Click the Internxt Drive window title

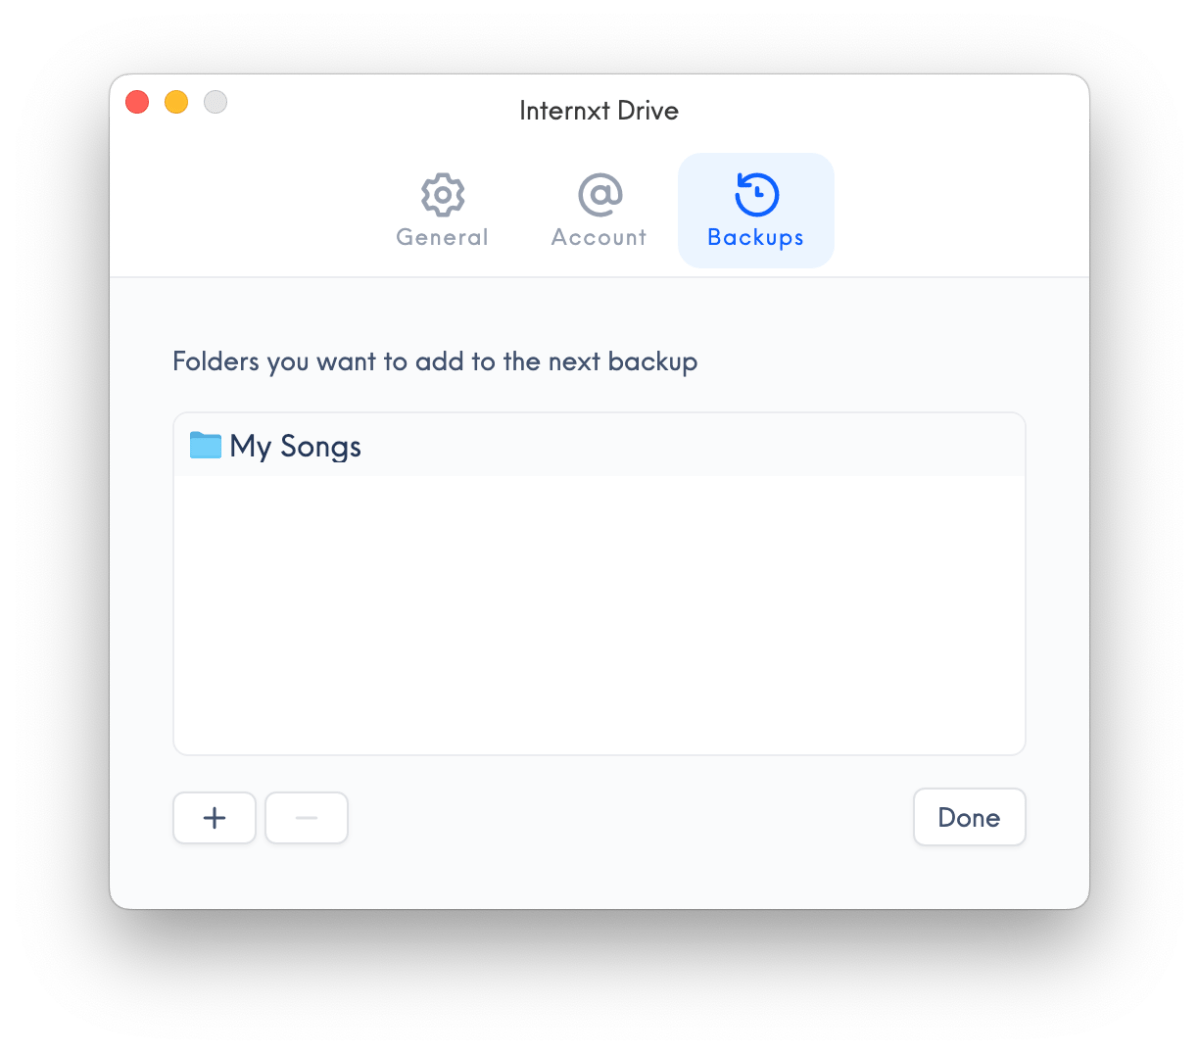tap(599, 111)
